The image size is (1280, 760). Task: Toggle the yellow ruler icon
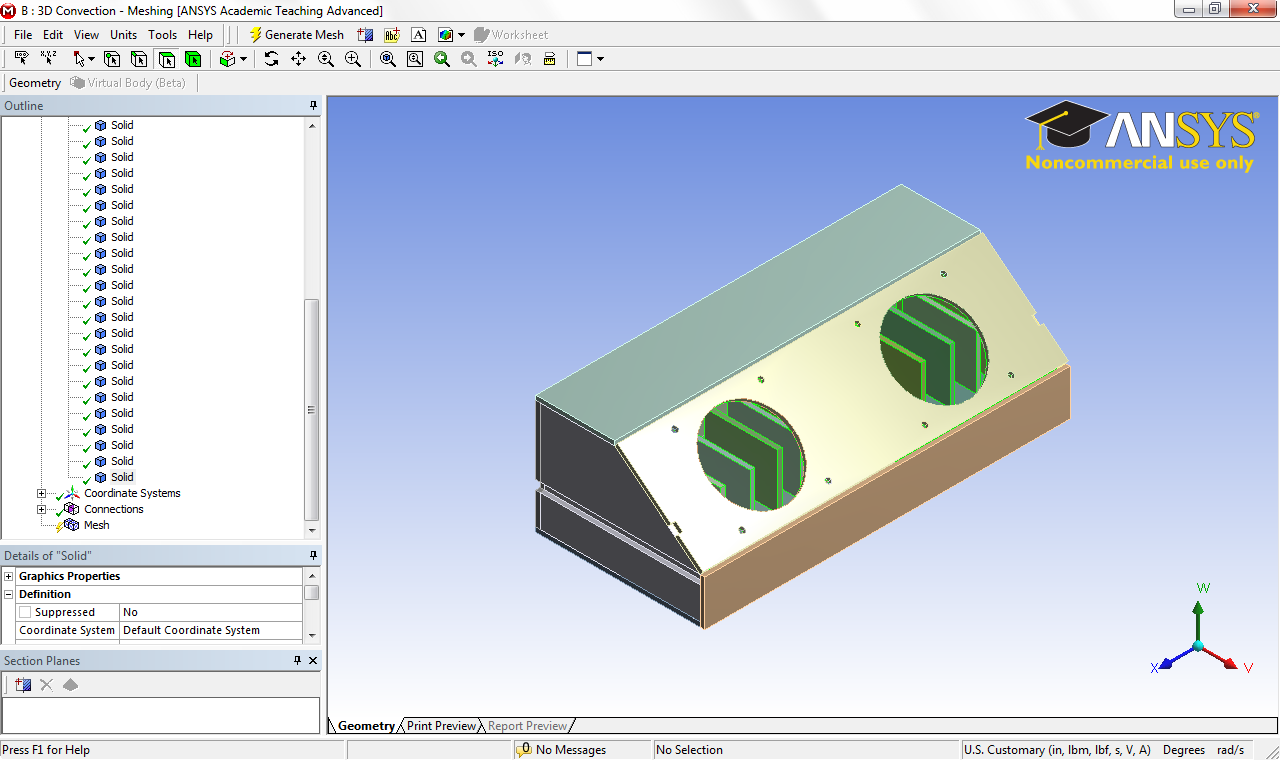click(x=549, y=59)
